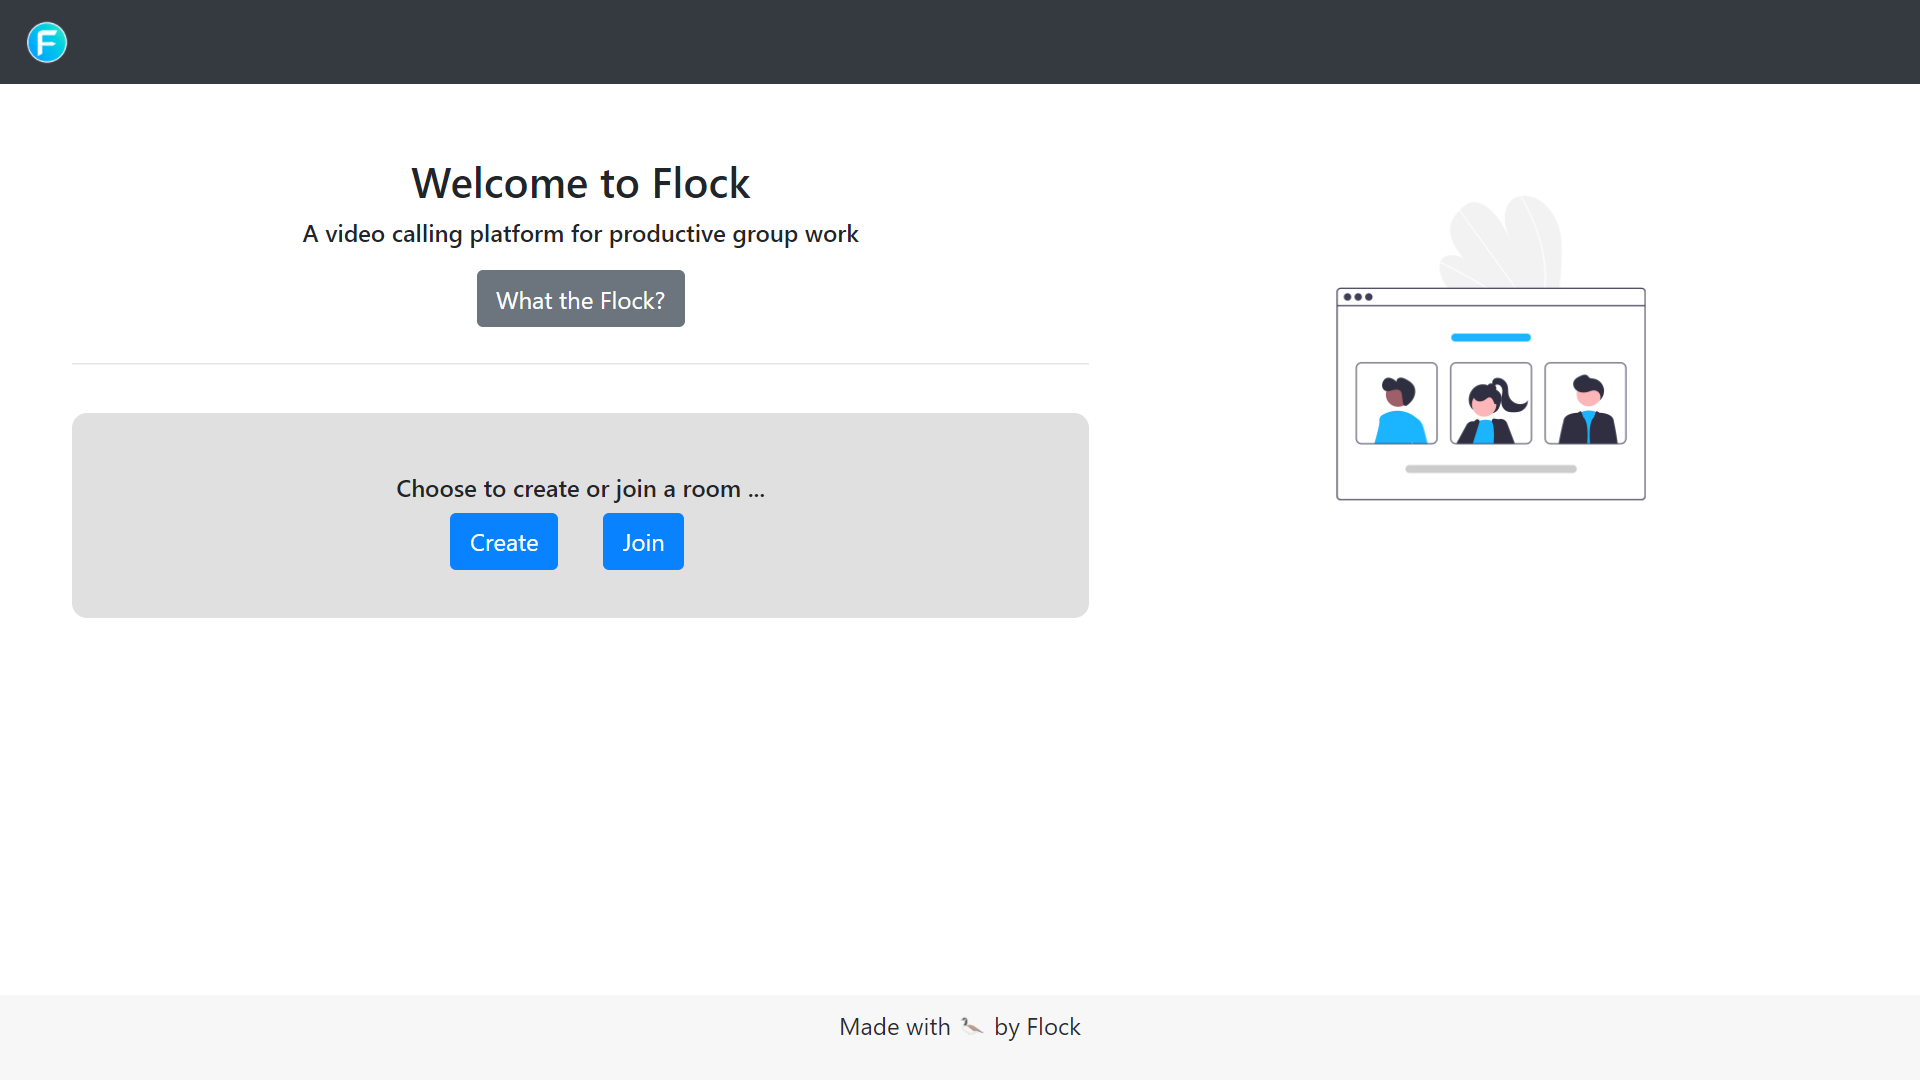Viewport: 1920px width, 1080px height.
Task: Click the illustration window title bar
Action: (1500, 297)
